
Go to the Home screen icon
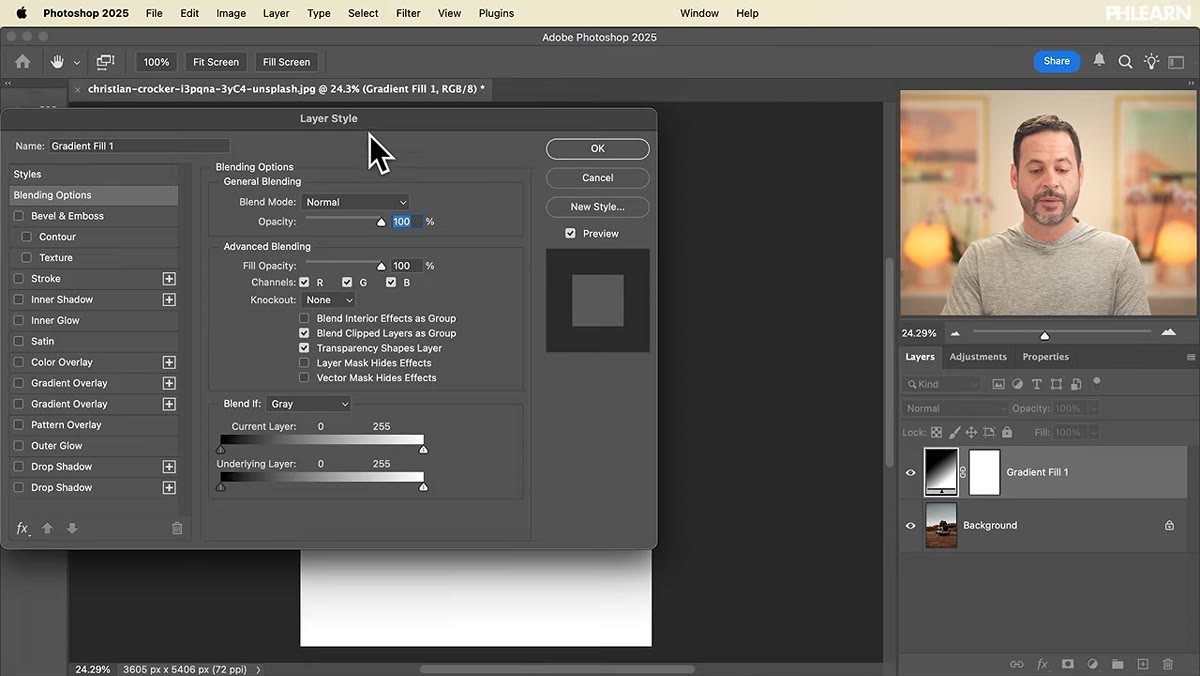coord(22,62)
